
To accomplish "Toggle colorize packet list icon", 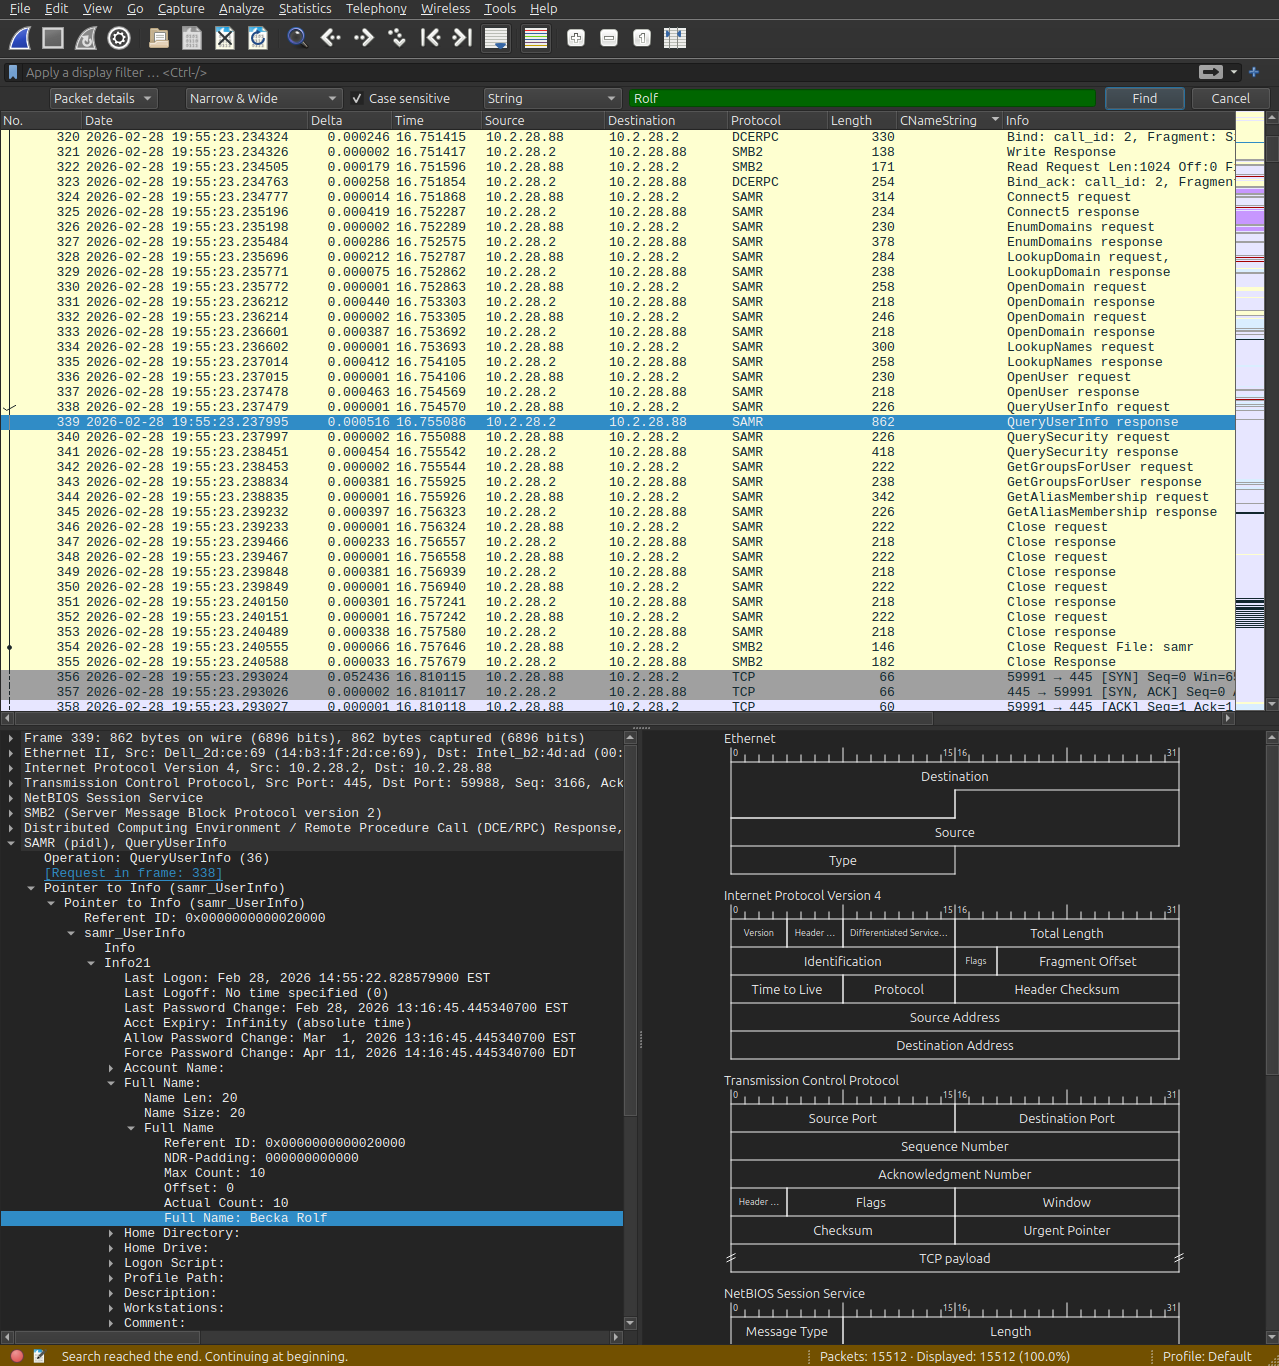I will [536, 39].
